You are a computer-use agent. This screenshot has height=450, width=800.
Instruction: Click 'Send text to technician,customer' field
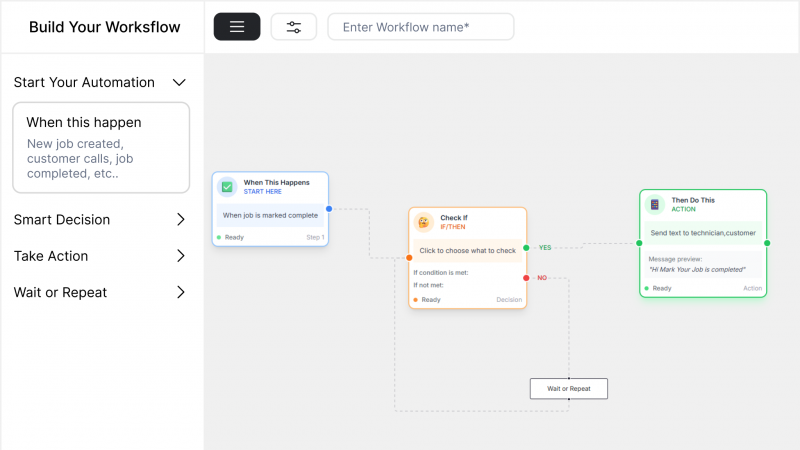(x=703, y=233)
